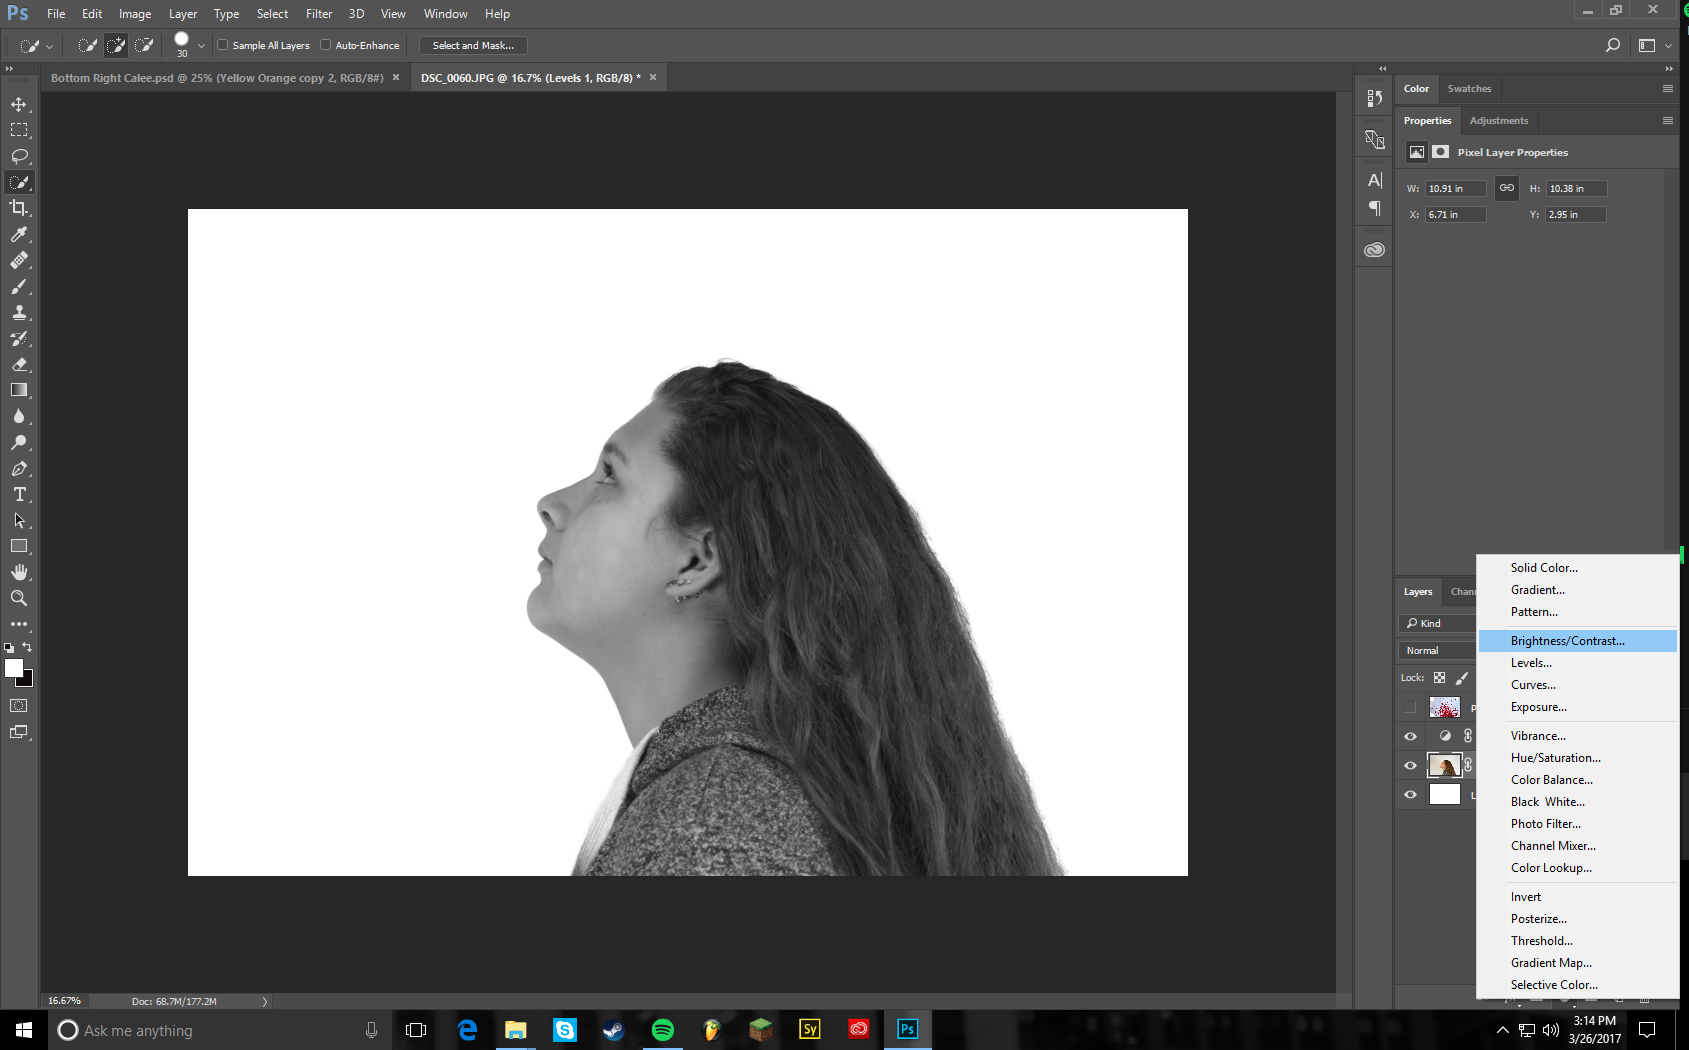This screenshot has width=1689, height=1050.
Task: Toggle Quick Mask mode
Action: 19,705
